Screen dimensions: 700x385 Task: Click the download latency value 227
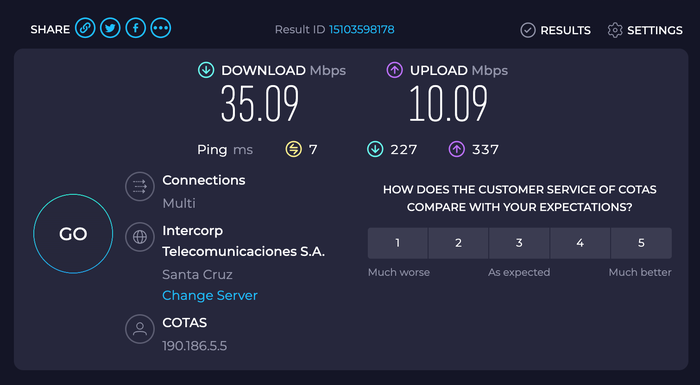pos(404,149)
